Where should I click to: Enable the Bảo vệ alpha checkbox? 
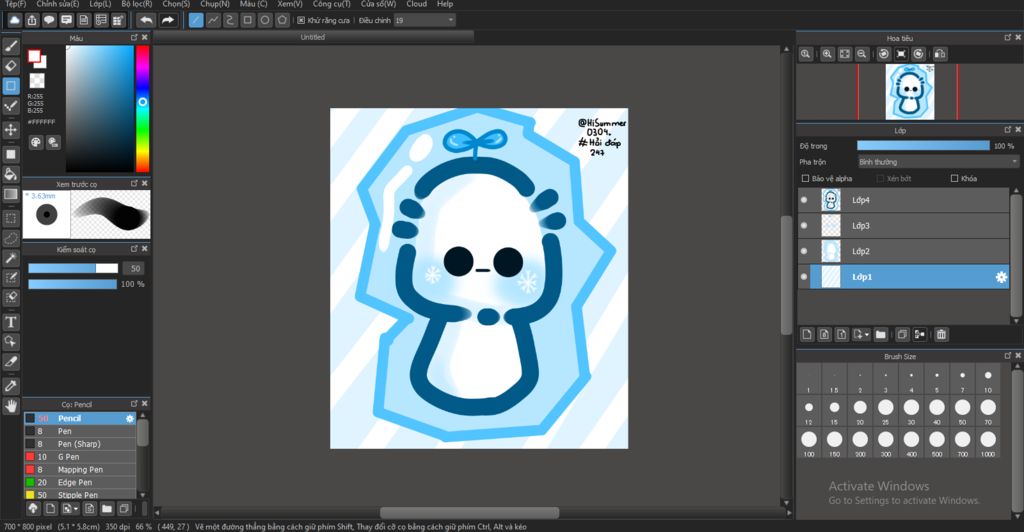tap(805, 178)
